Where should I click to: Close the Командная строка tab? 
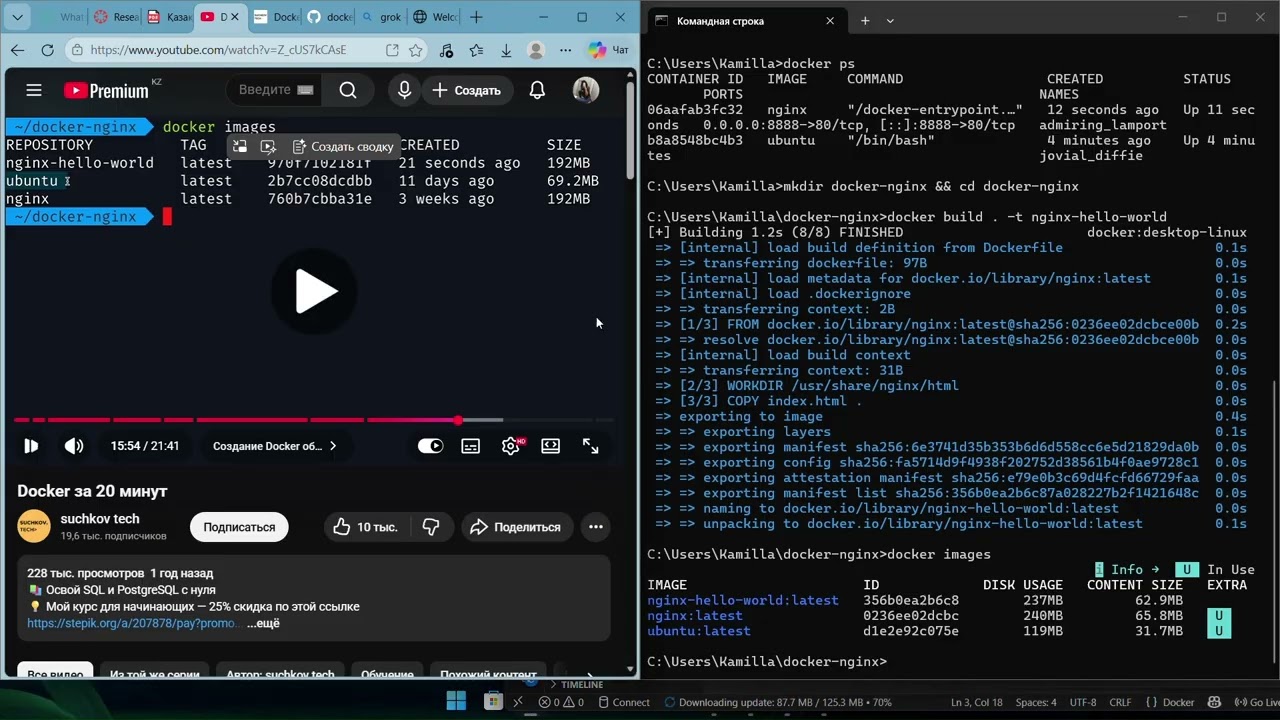pos(830,20)
